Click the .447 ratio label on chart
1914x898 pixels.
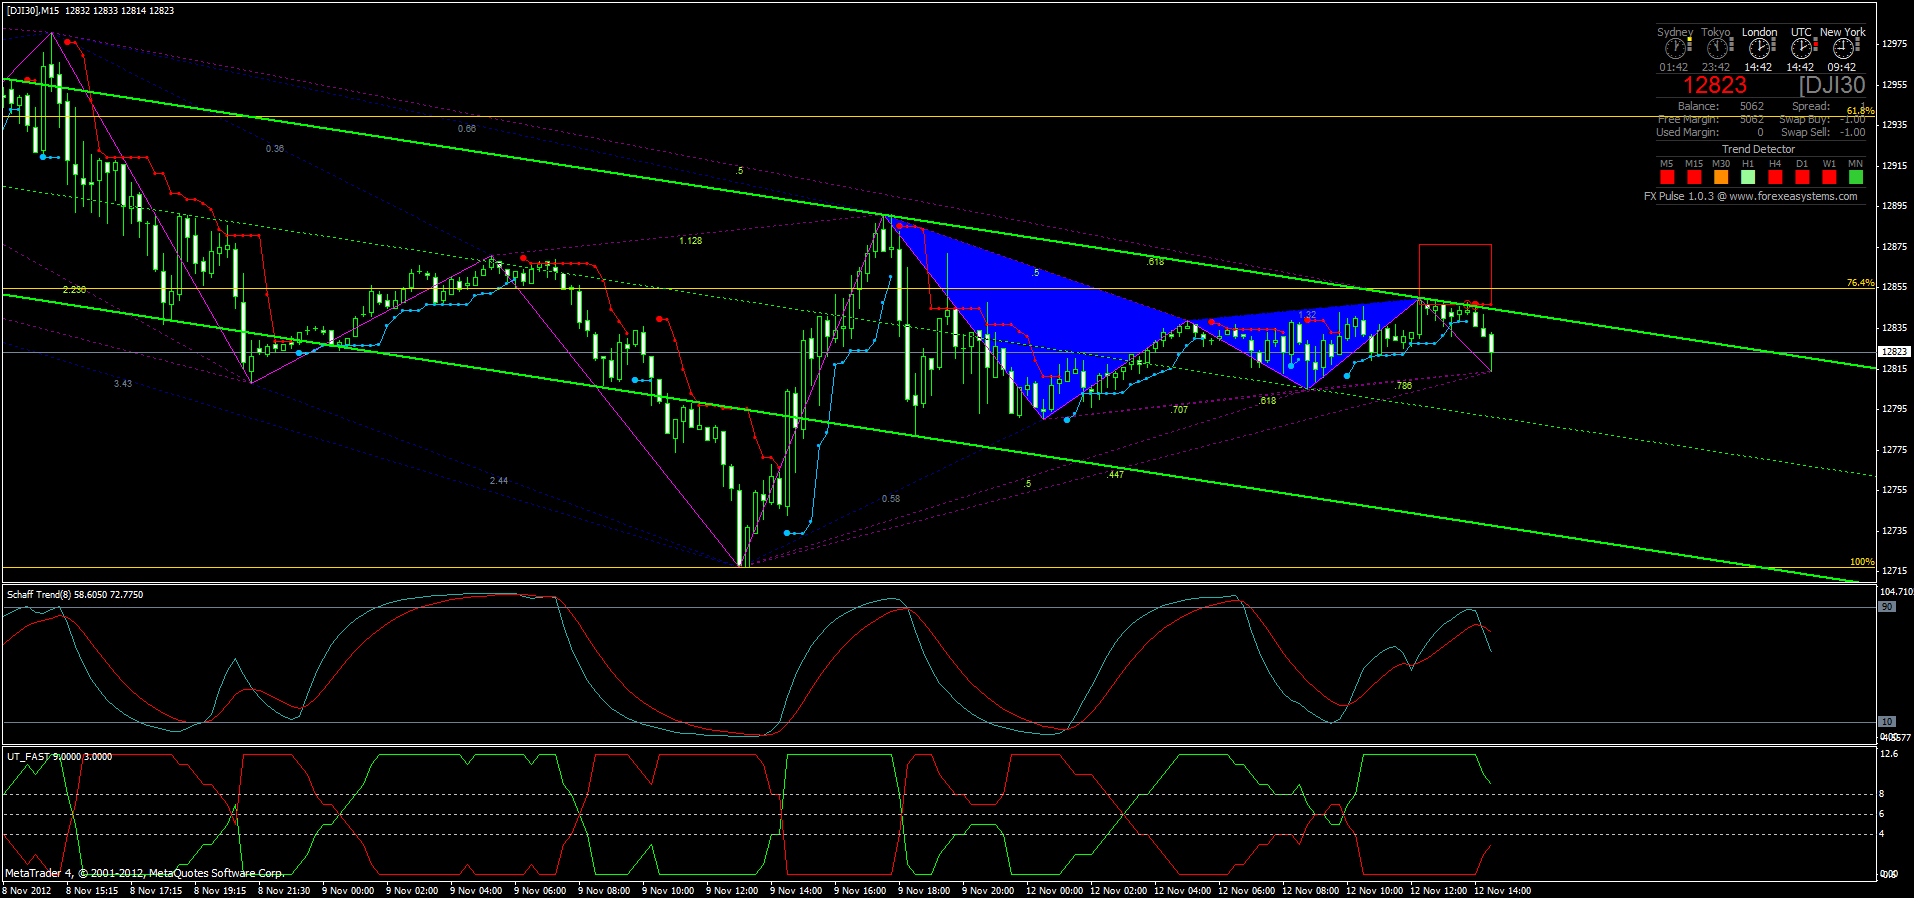[x=1115, y=475]
